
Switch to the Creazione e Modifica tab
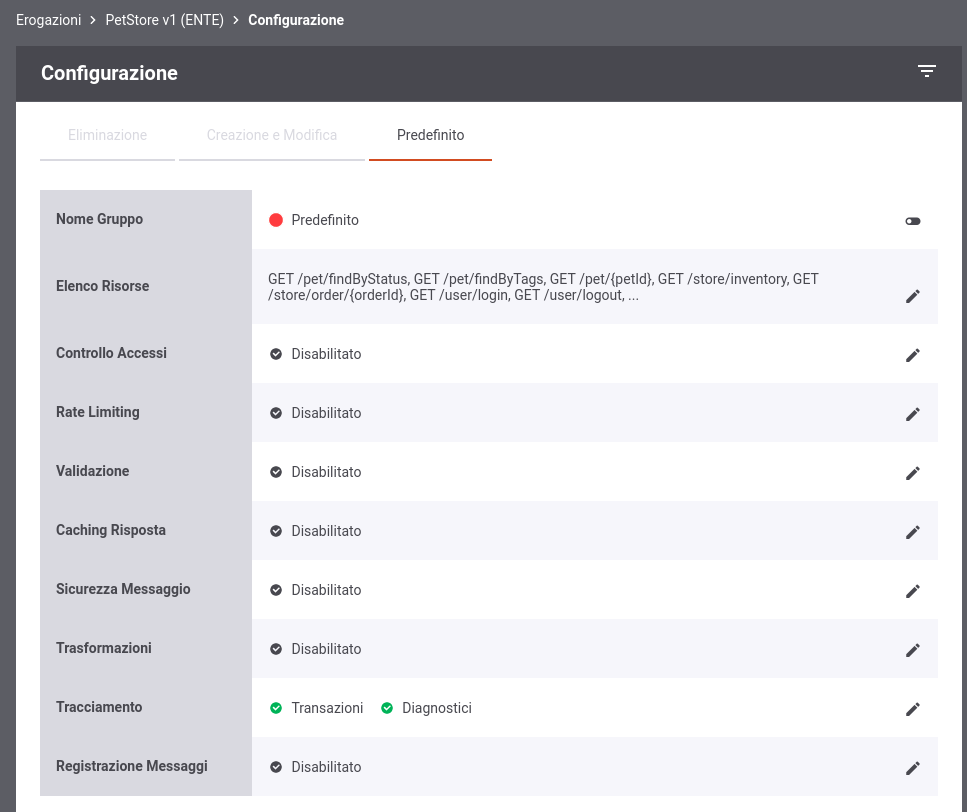tap(272, 135)
